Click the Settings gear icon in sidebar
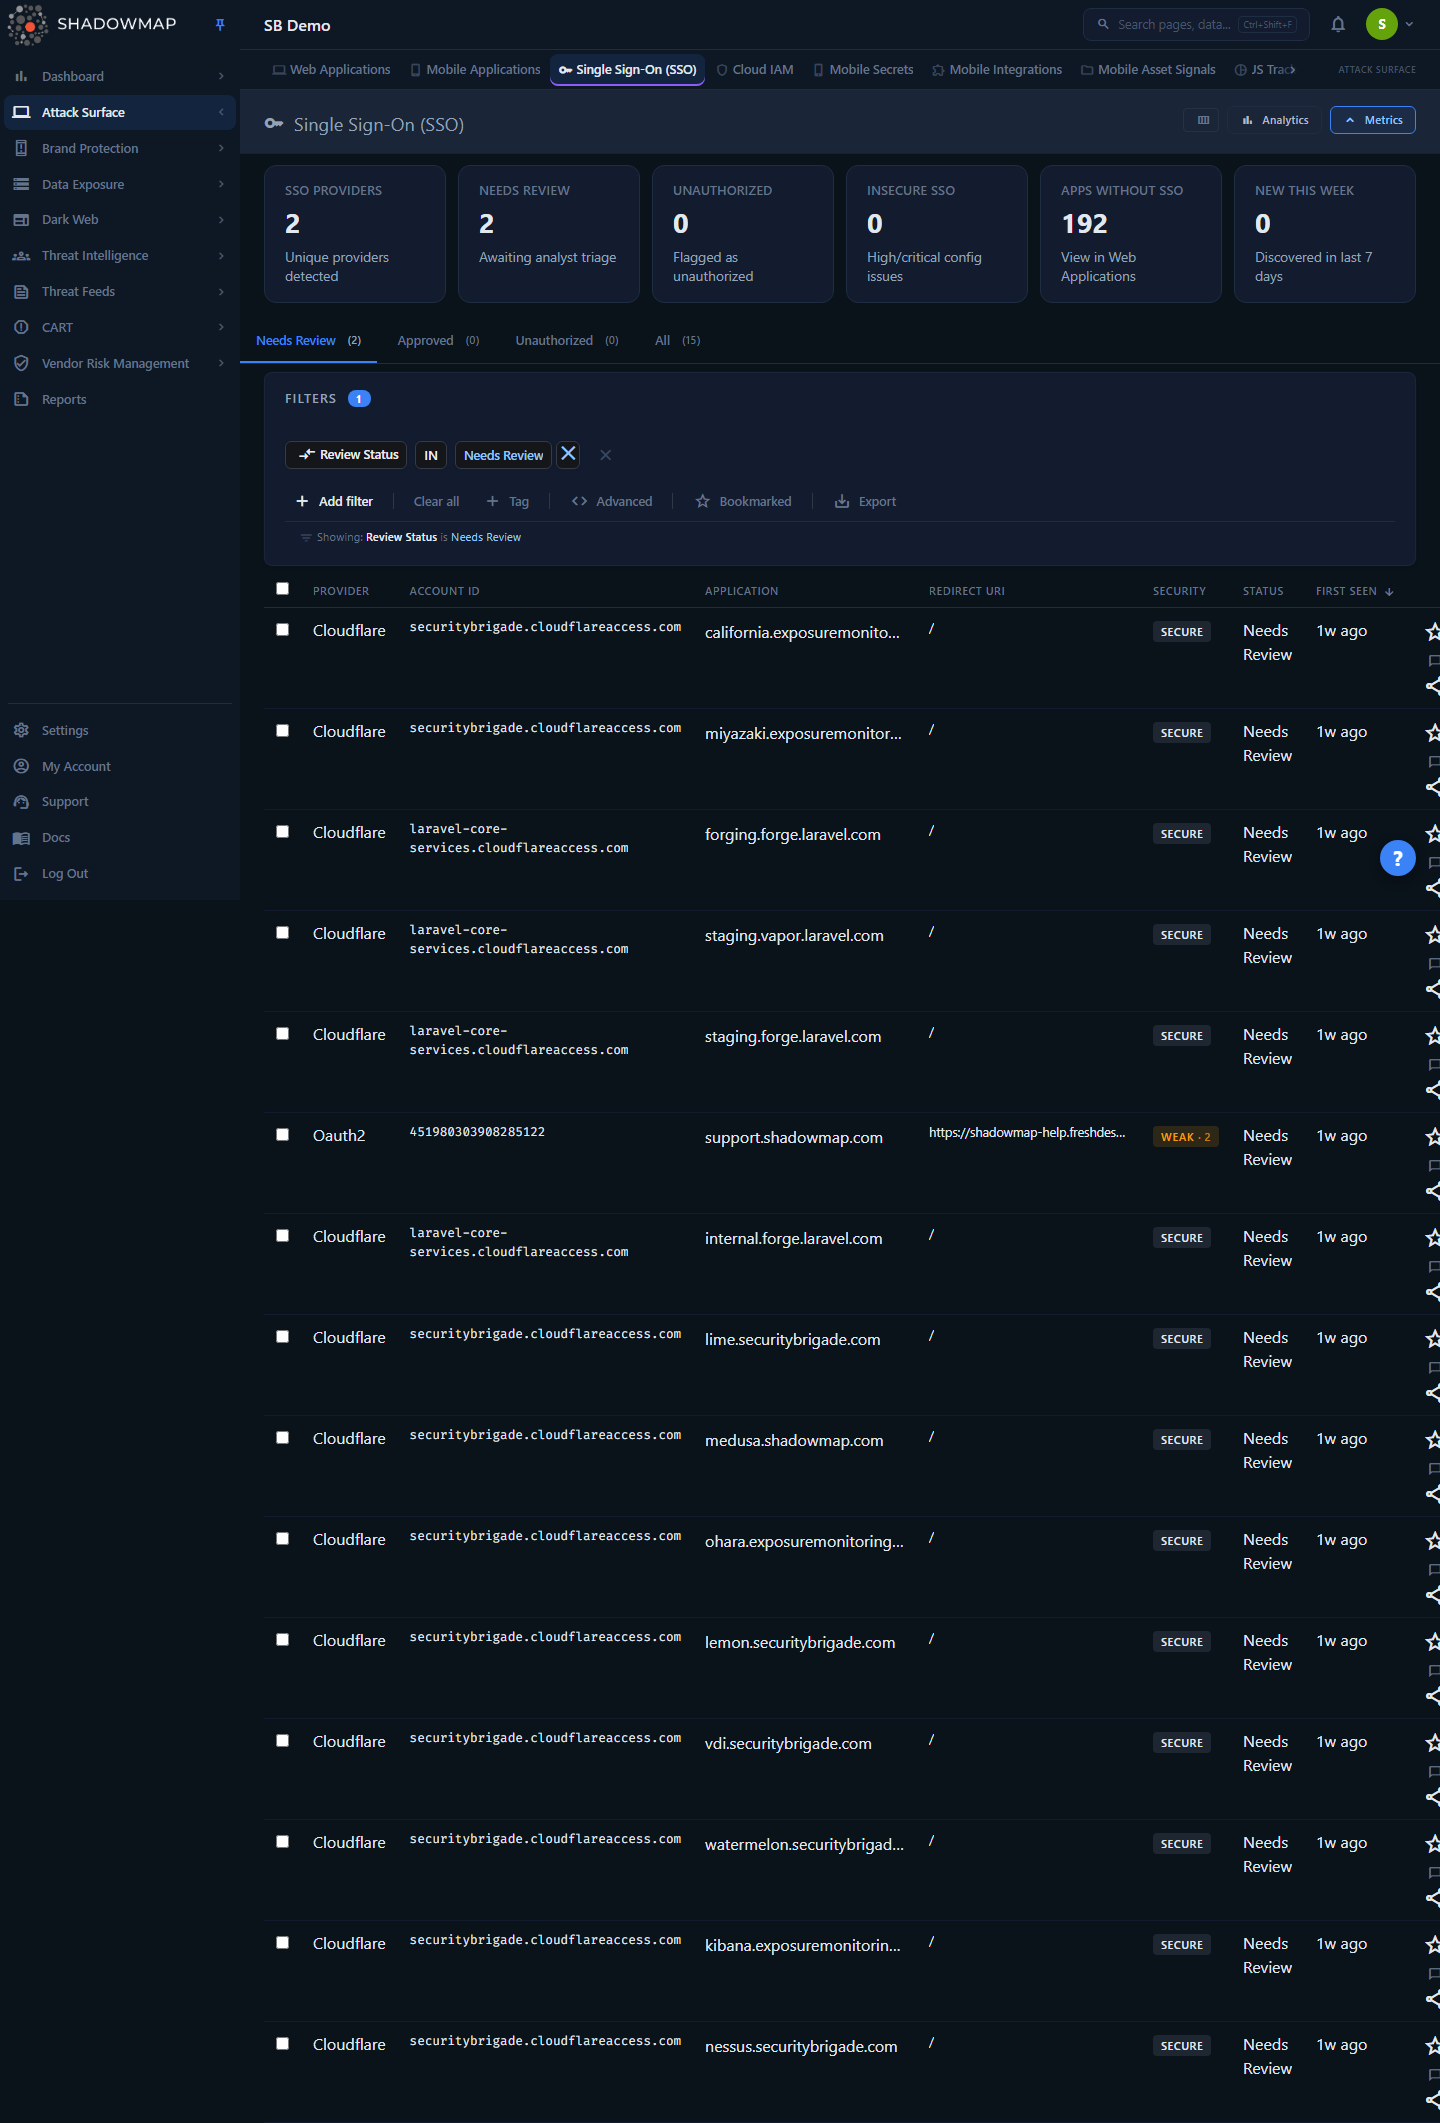Screen dimensions: 1440x2123 click(21, 730)
